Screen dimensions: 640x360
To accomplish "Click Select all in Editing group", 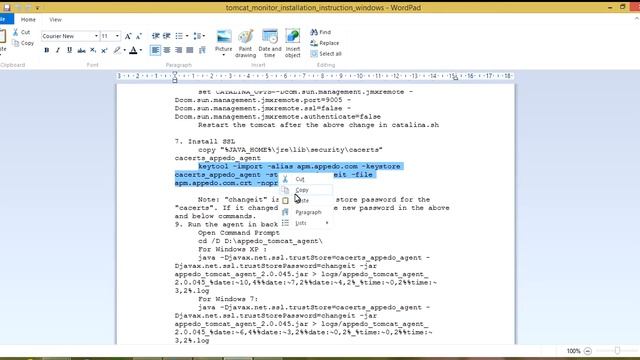I will coord(326,54).
